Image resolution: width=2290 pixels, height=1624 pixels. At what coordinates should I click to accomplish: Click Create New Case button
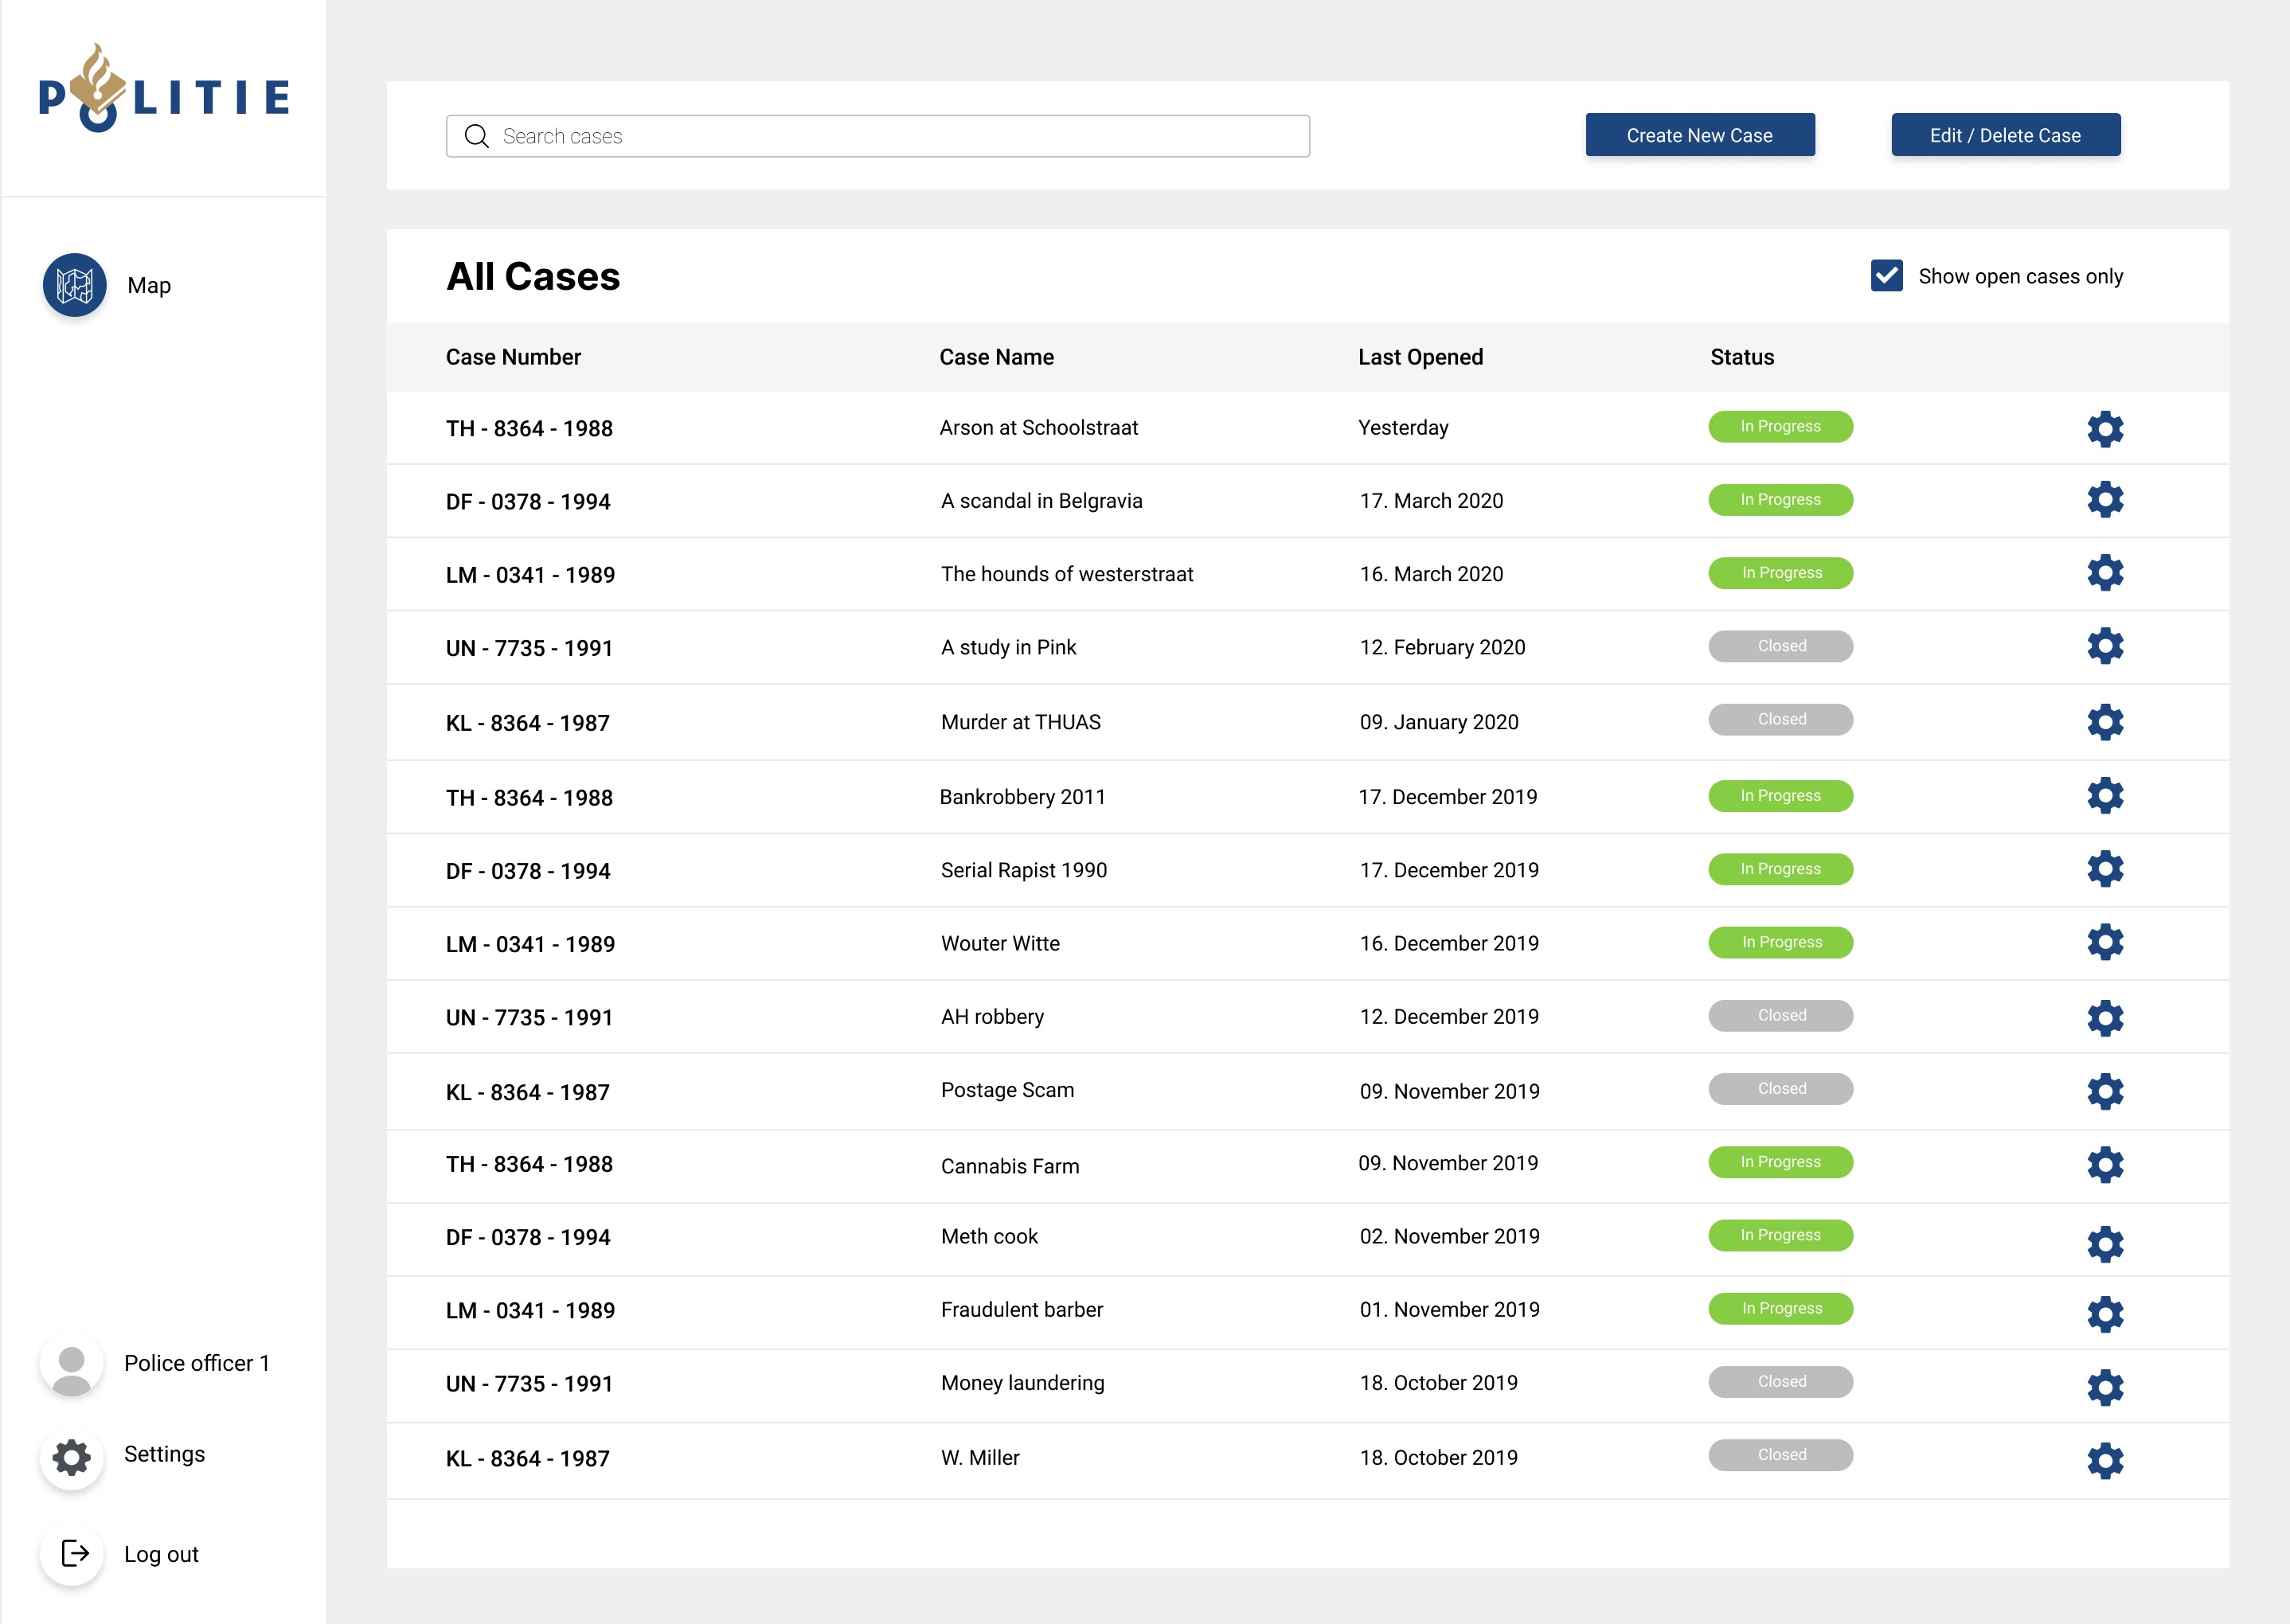point(1699,135)
